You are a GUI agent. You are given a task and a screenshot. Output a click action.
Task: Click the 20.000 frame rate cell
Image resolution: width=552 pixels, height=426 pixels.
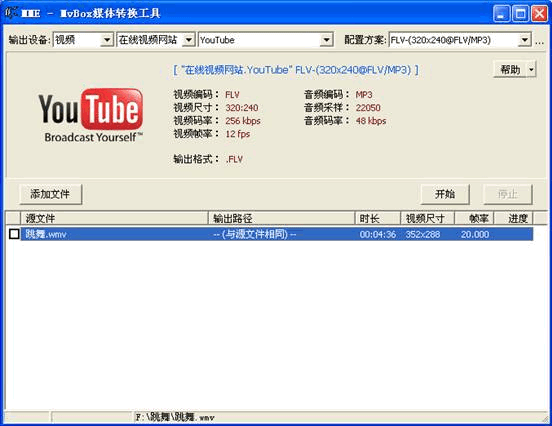475,234
